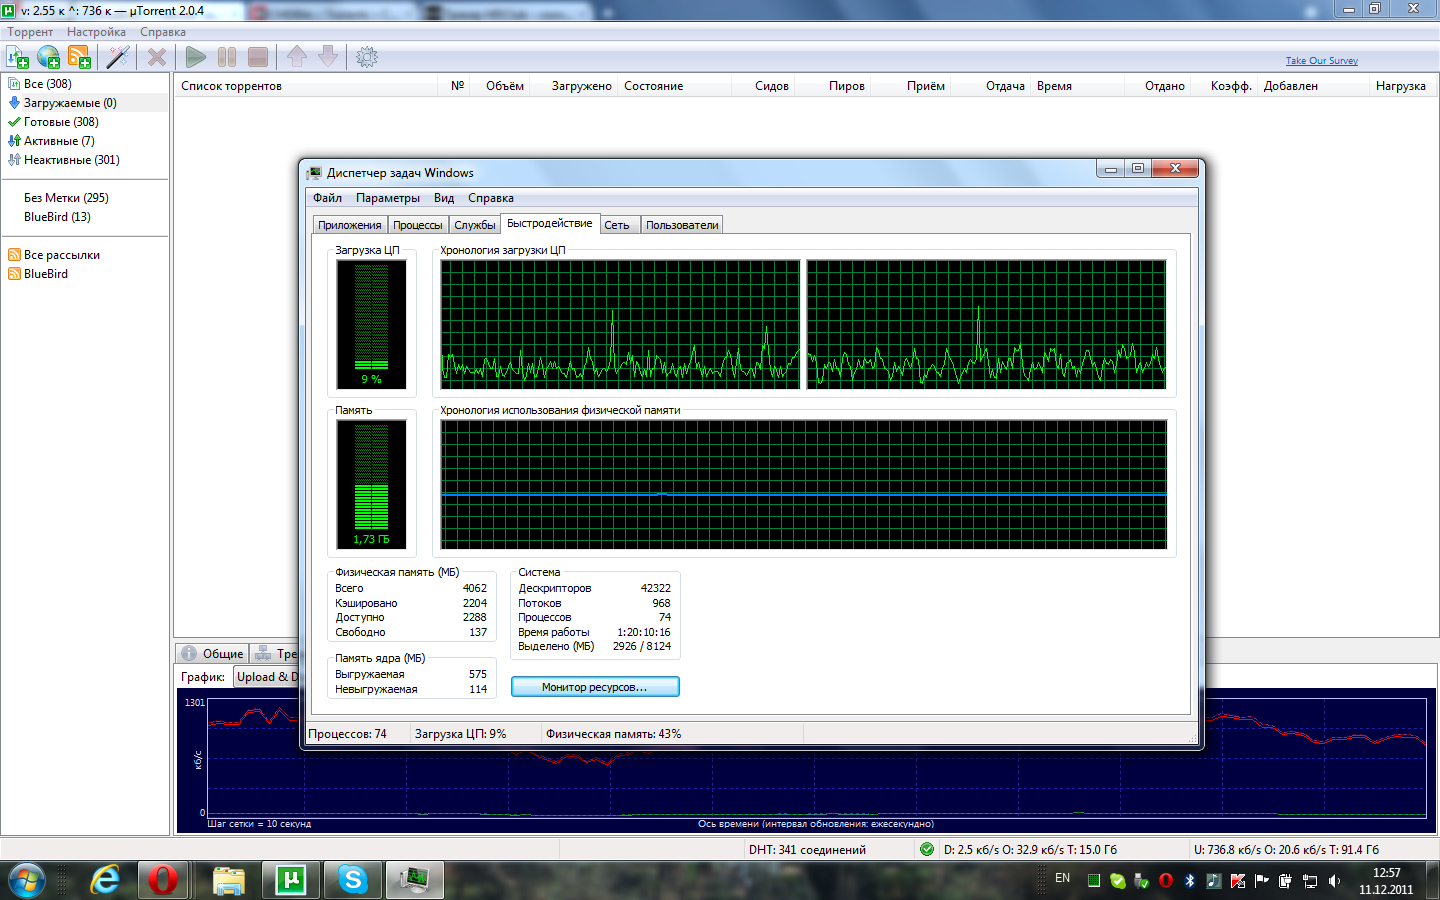This screenshot has height=900, width=1440.
Task: Click the network tray icon
Action: coord(1310,881)
